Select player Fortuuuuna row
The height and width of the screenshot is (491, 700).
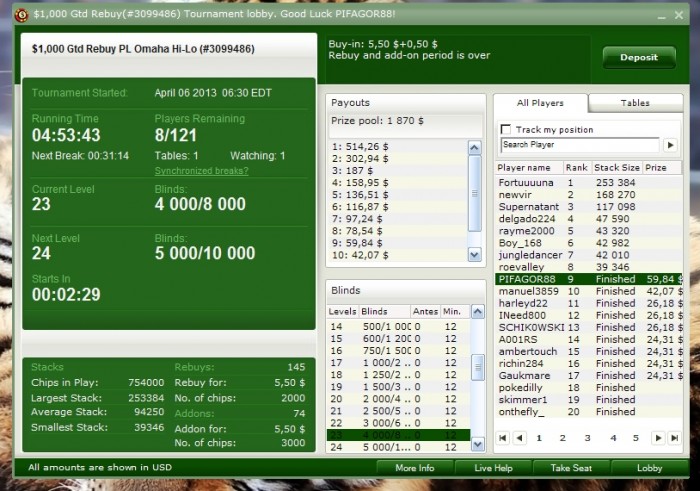pyautogui.click(x=588, y=183)
